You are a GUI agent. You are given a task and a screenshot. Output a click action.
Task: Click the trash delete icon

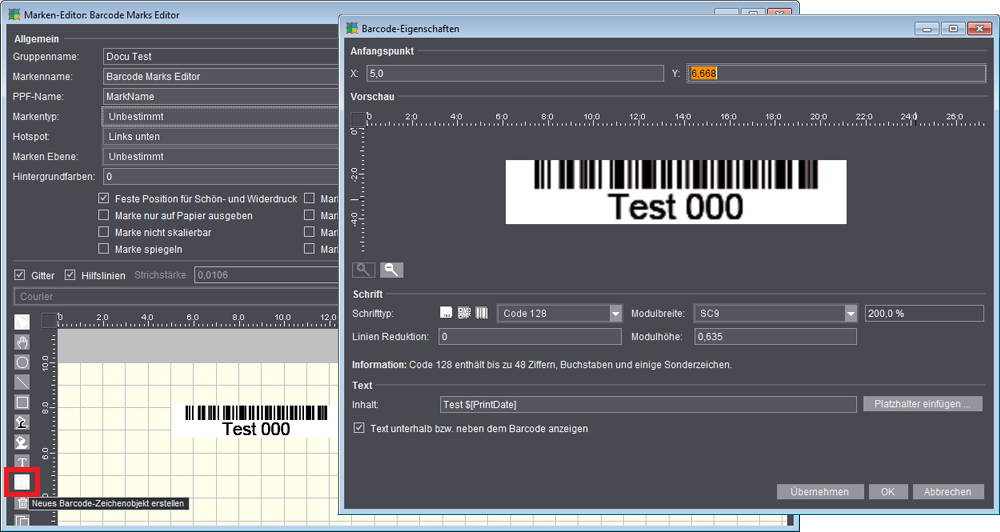tap(22, 503)
